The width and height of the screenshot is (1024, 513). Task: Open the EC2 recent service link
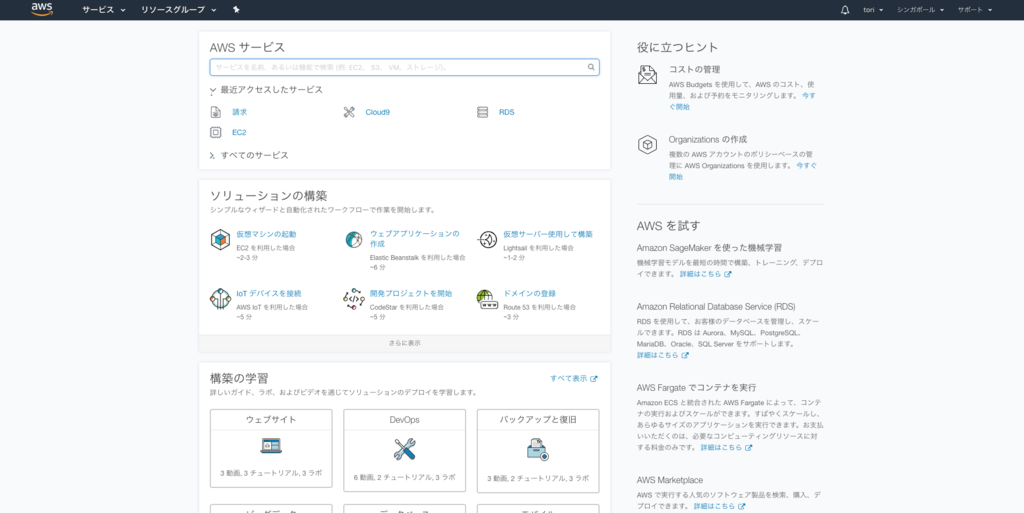point(239,132)
